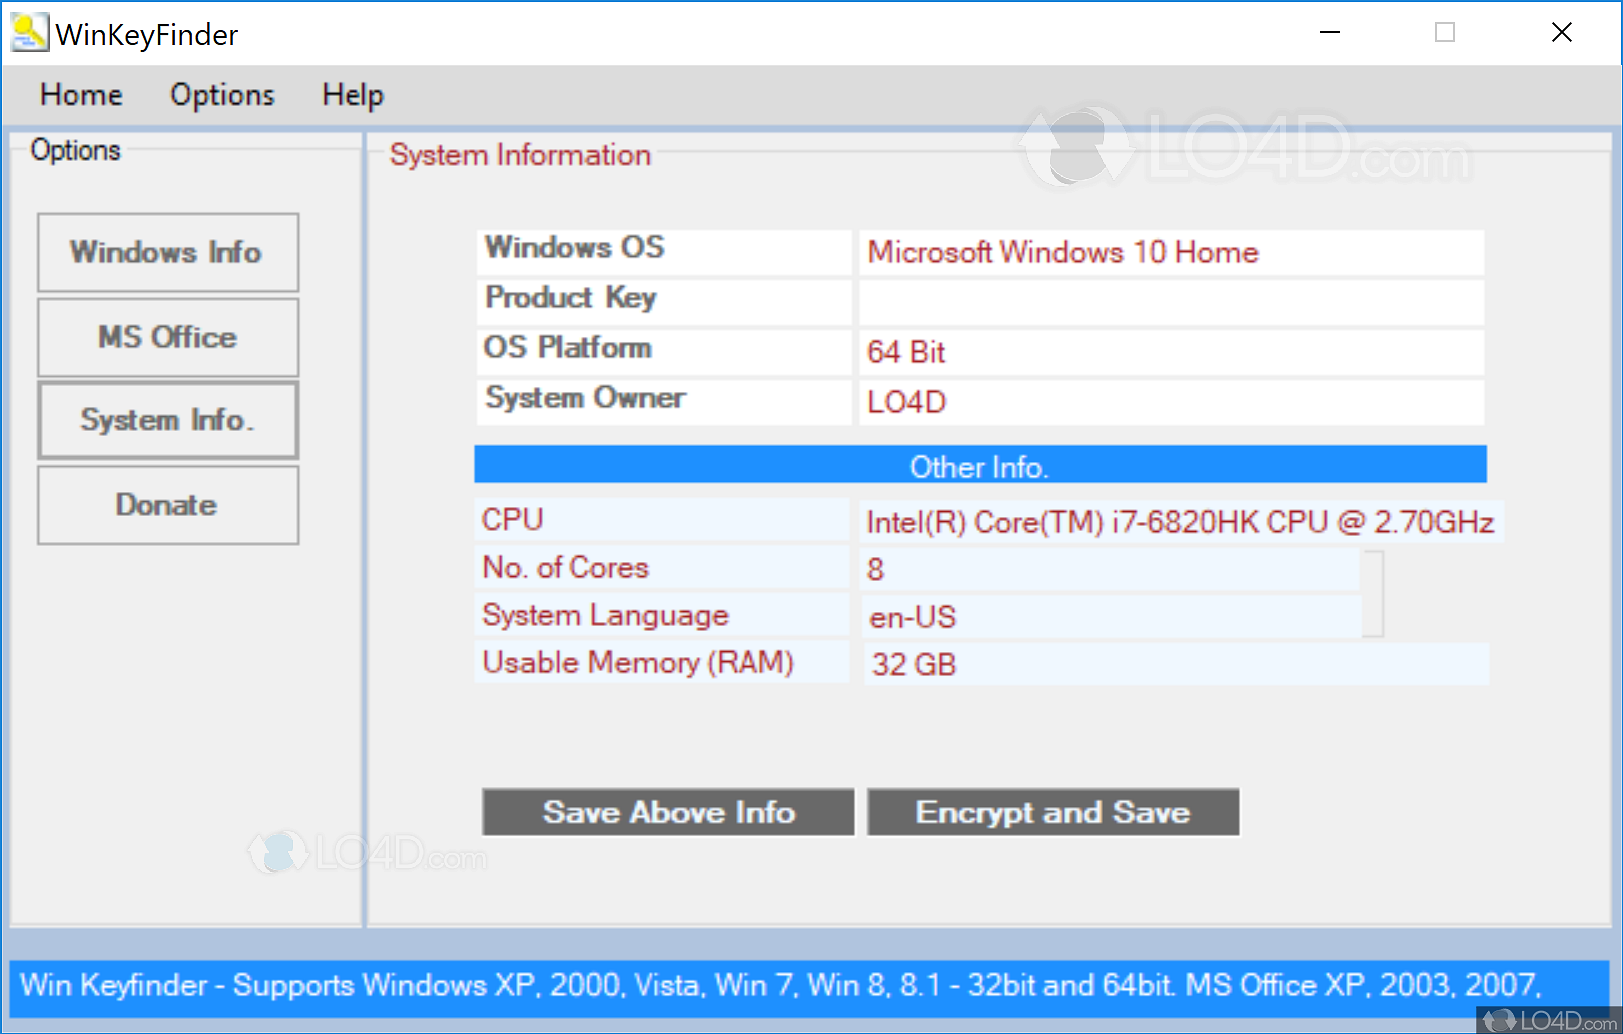1623x1034 pixels.
Task: Click the OS Platform field showing 64 Bit
Action: click(x=1170, y=352)
